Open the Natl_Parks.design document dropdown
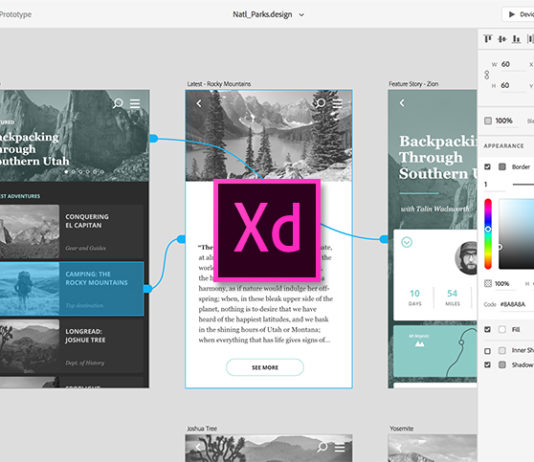Viewport: 534px width, 462px height. pos(301,15)
